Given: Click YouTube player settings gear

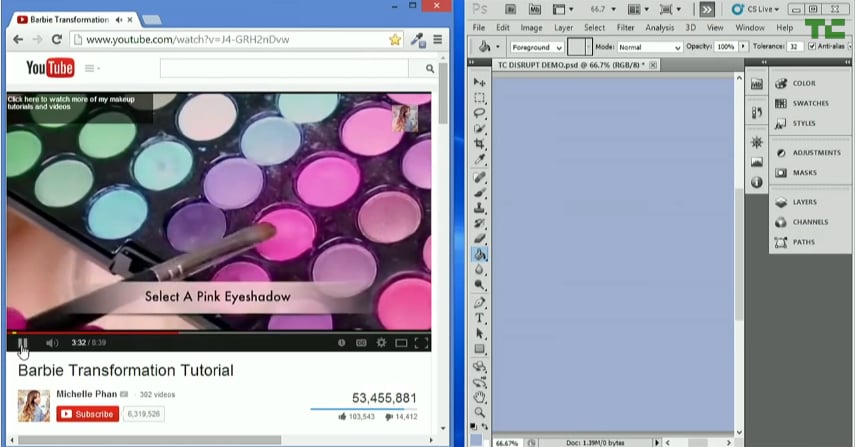Looking at the screenshot, I should click(381, 342).
